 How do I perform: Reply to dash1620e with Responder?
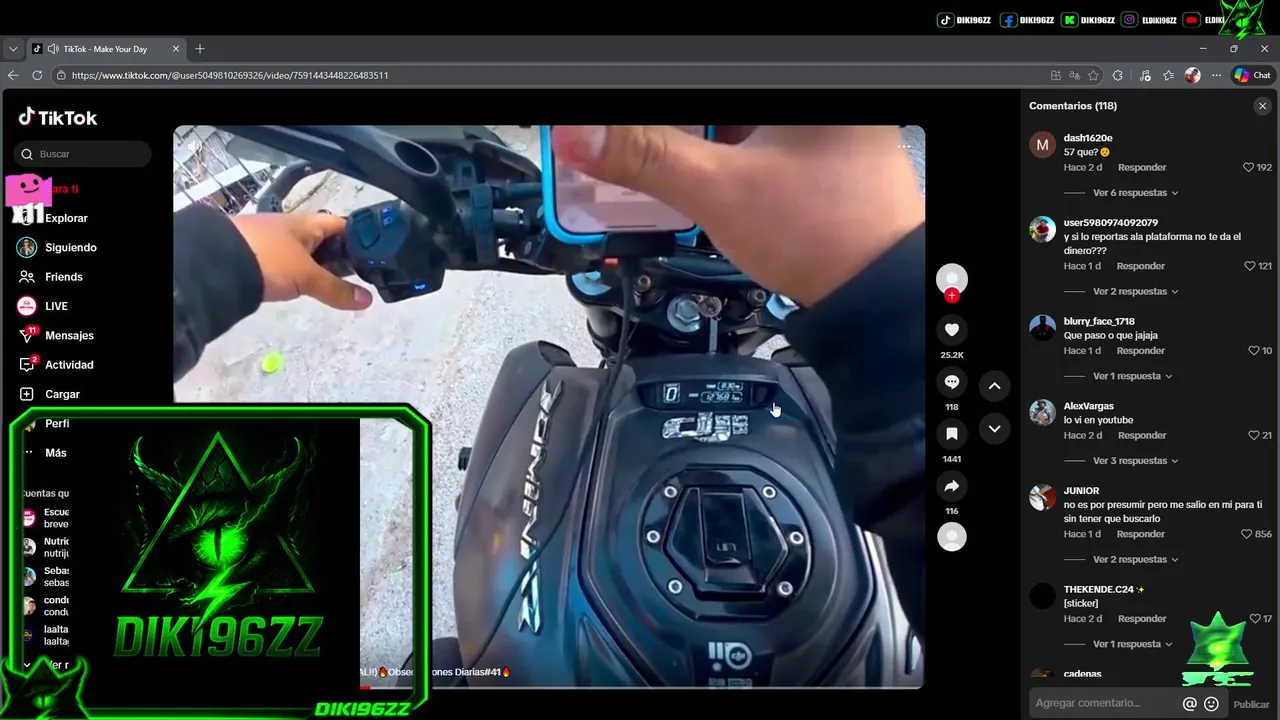click(1142, 167)
